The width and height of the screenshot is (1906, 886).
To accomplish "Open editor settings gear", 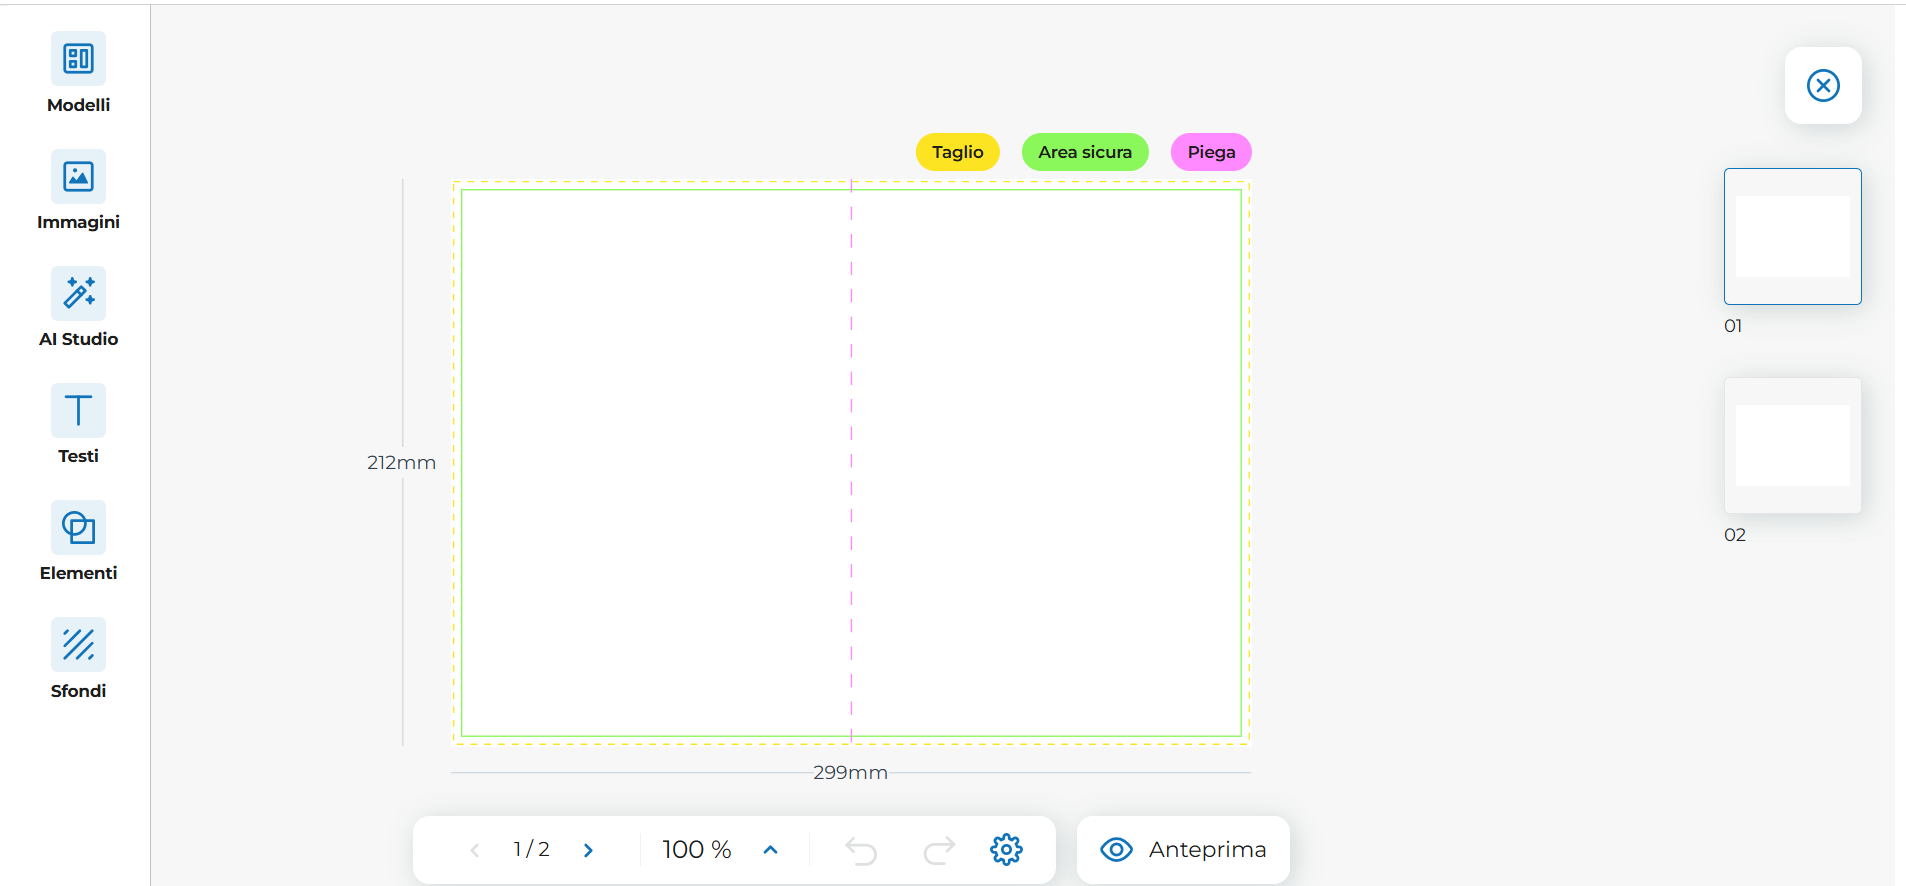I will click(x=1006, y=850).
